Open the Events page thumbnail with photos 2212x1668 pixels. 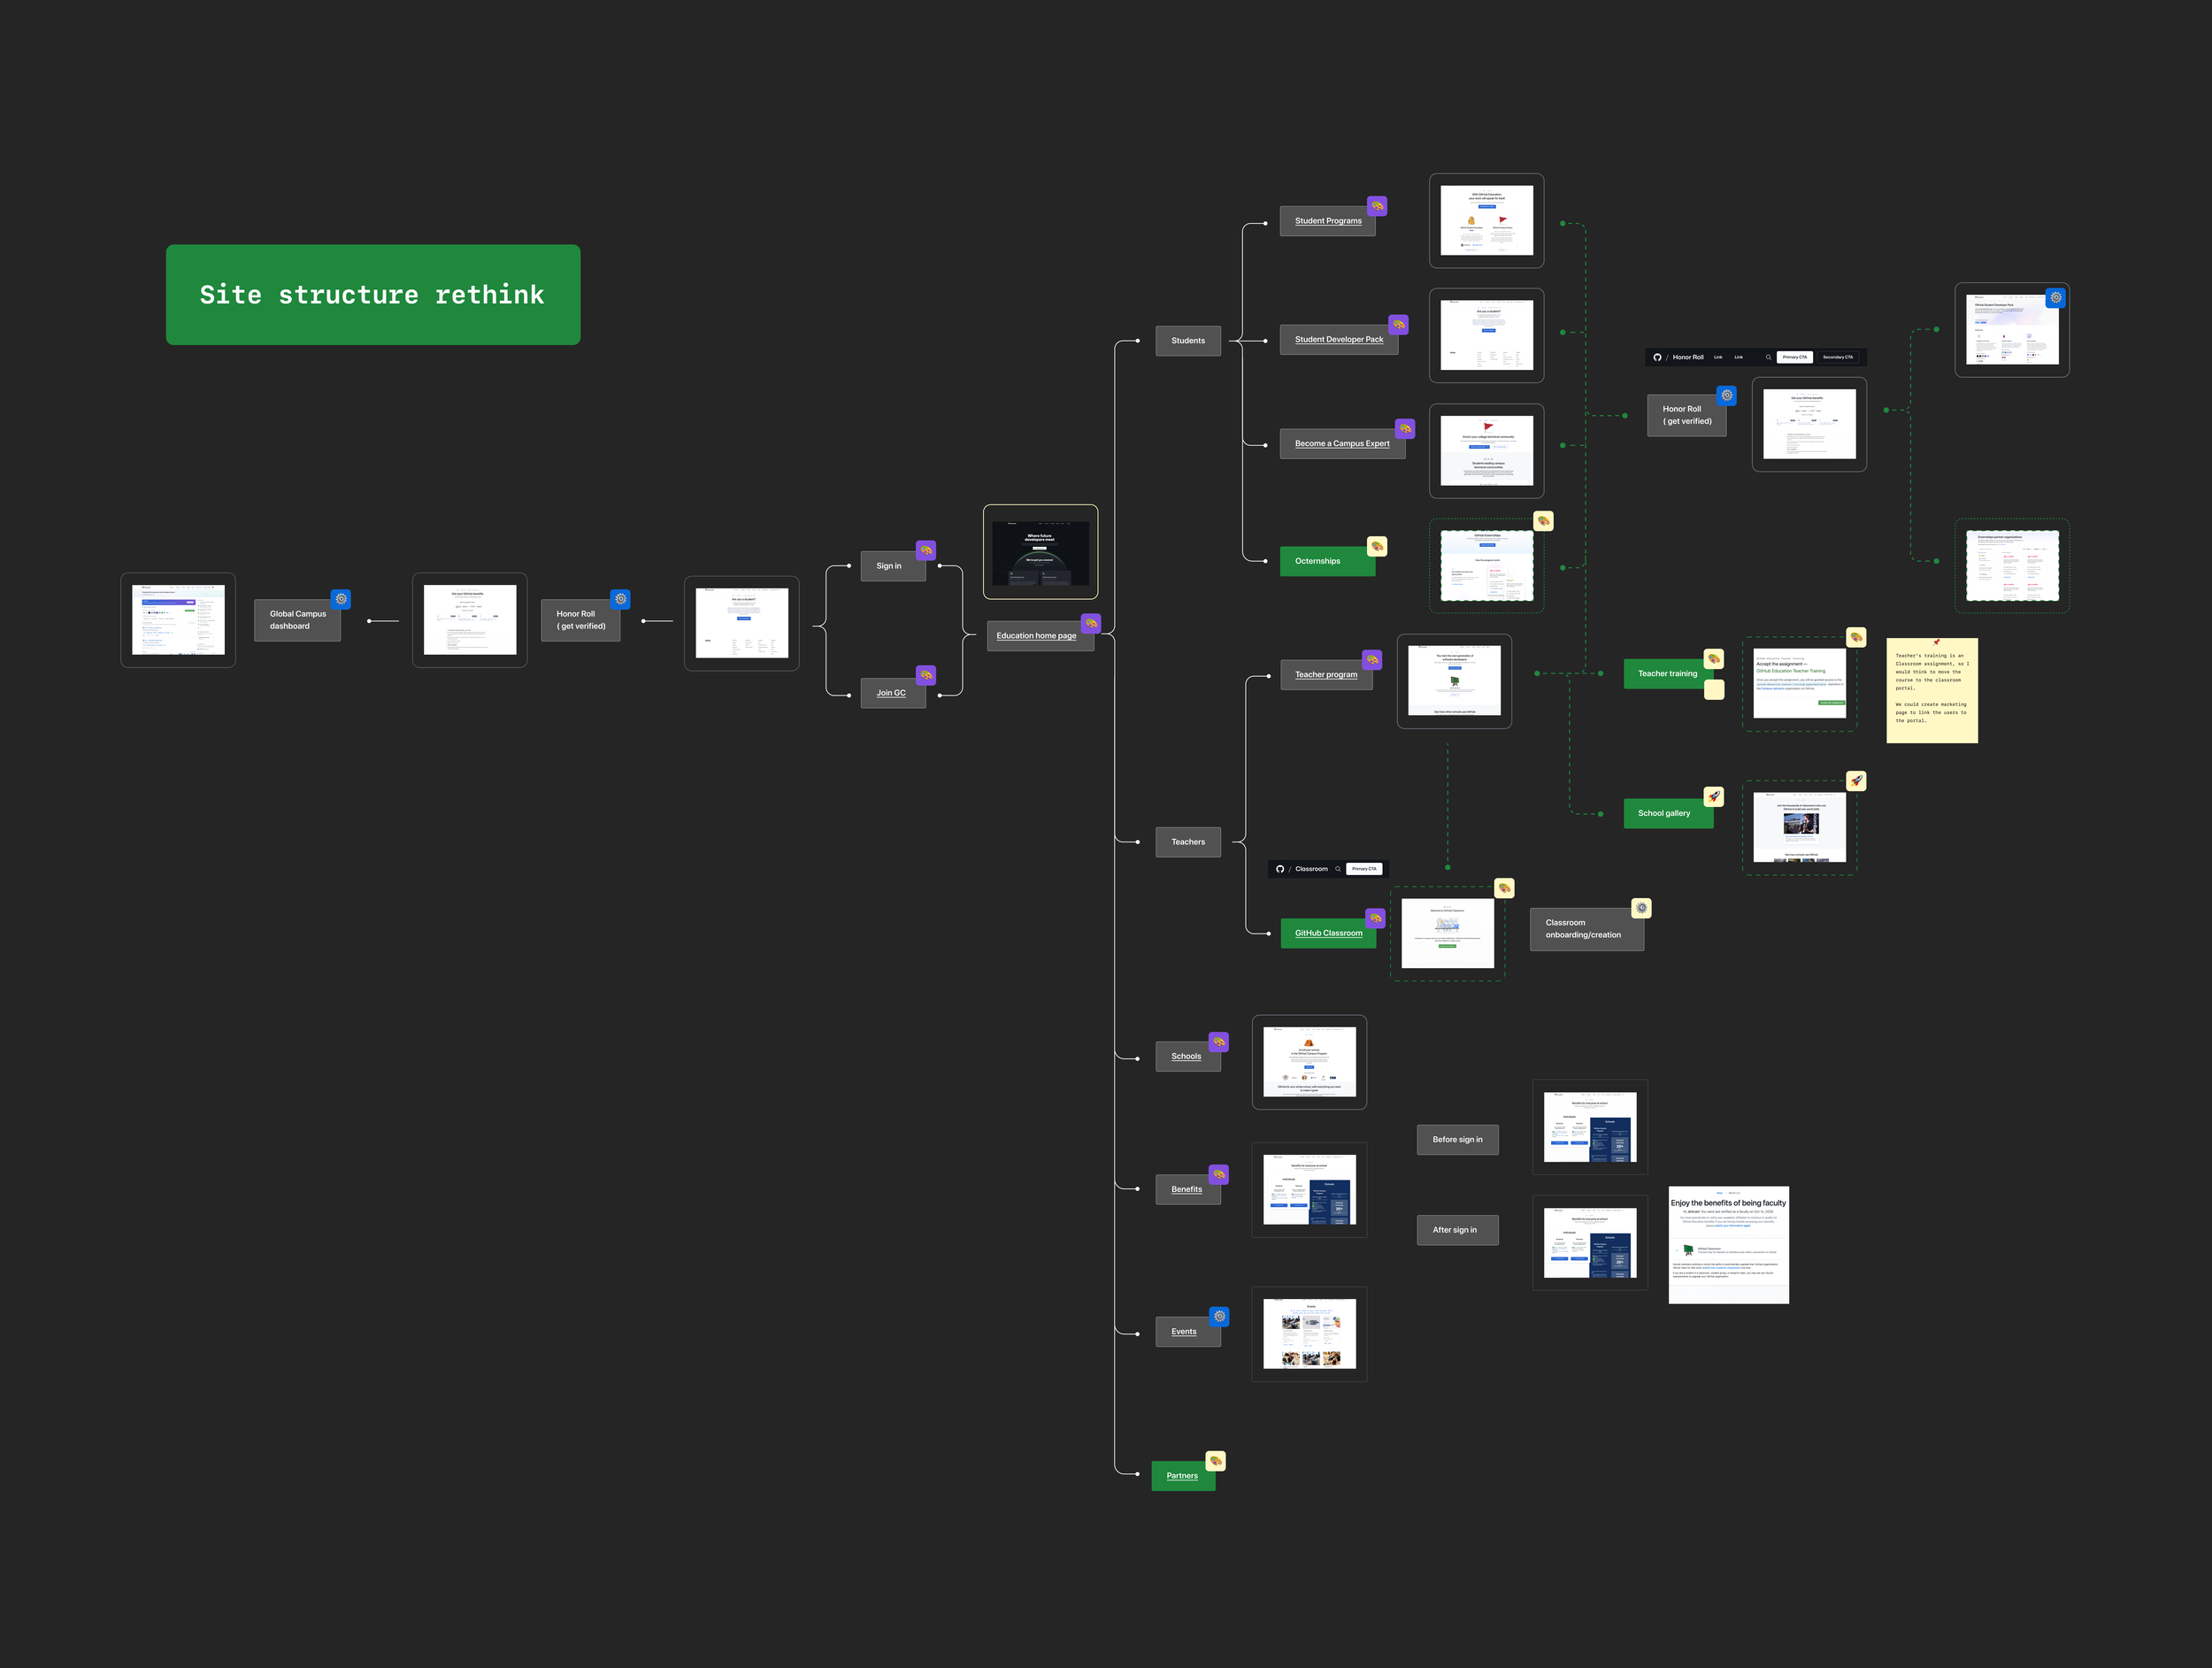pos(1309,1334)
